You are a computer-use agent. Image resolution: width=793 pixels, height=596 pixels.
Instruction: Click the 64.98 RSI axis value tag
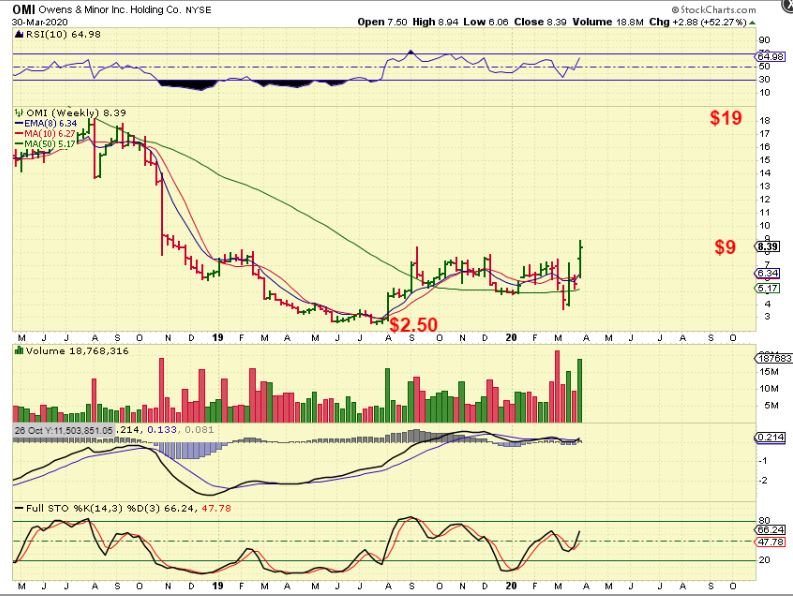tap(770, 57)
